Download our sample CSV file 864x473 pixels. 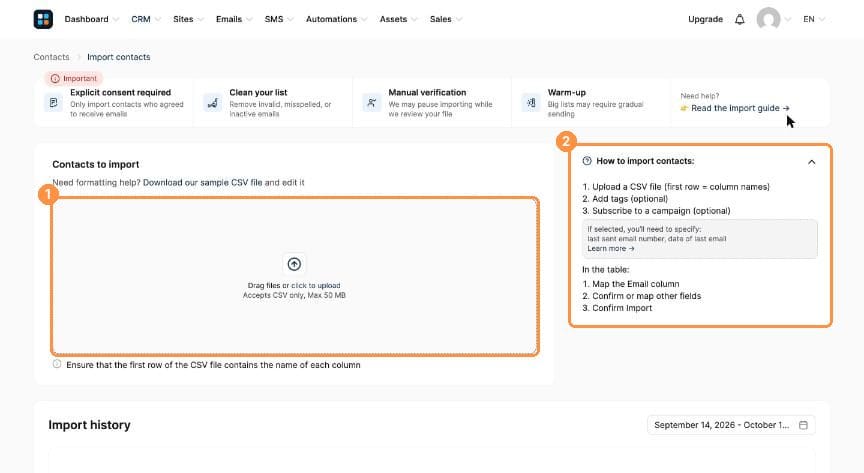tap(203, 182)
